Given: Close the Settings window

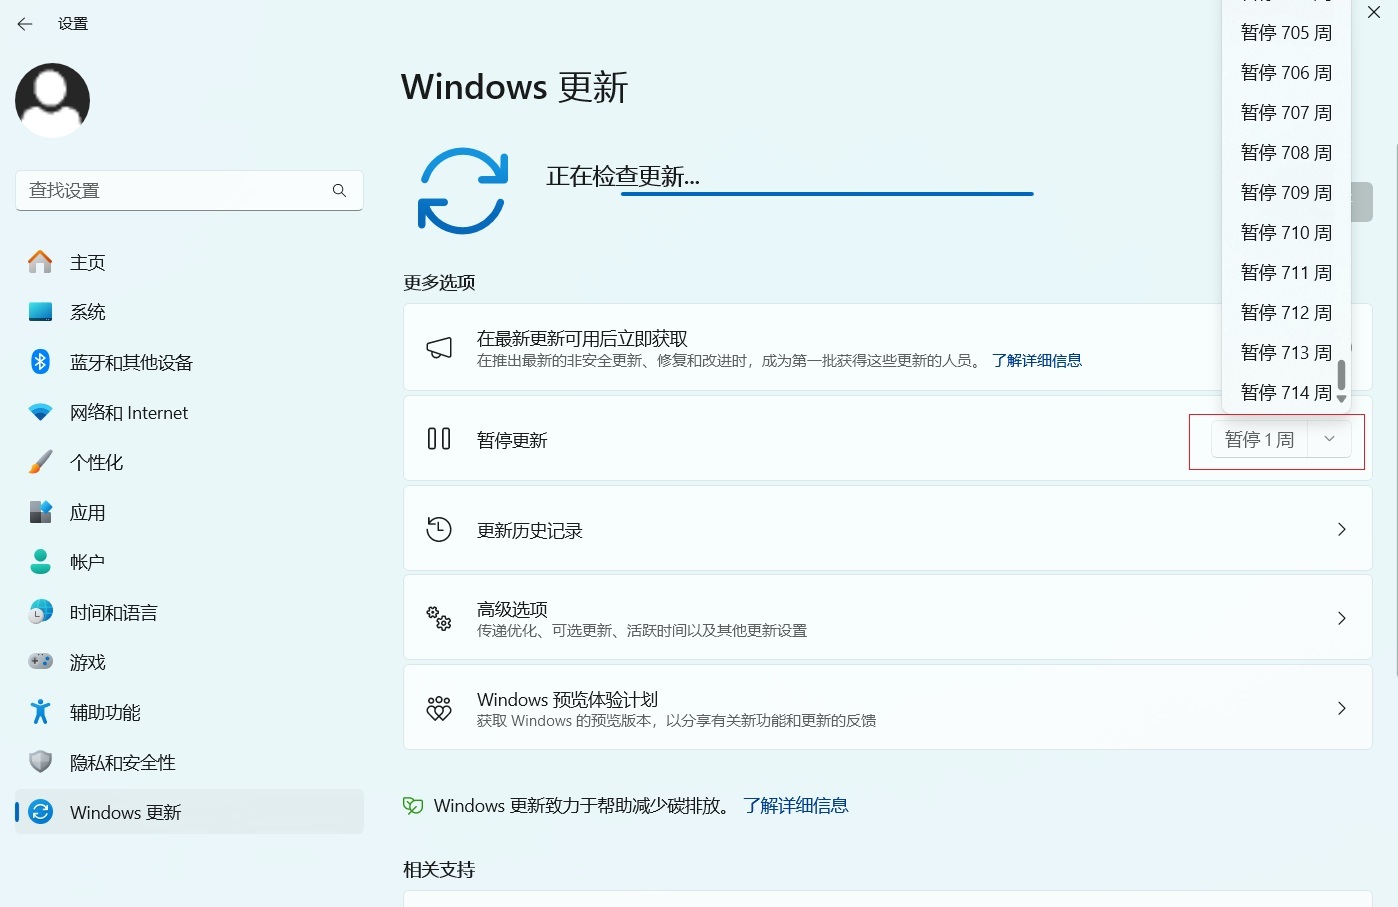Looking at the screenshot, I should (x=1374, y=13).
